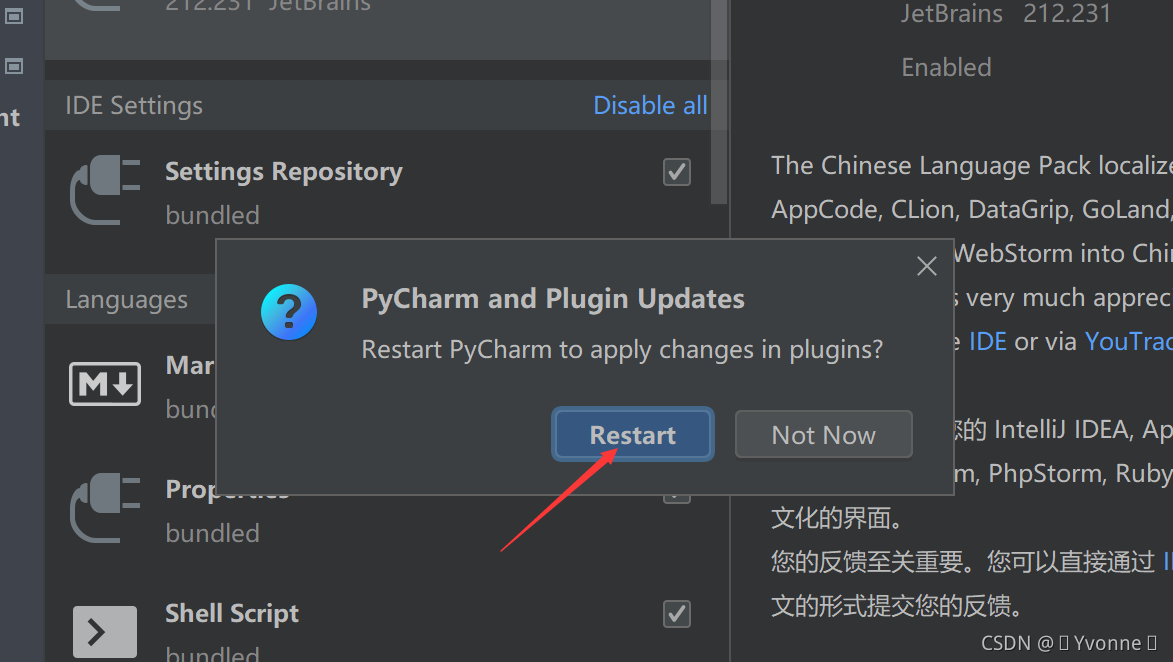Click the top left-sidebar window icon
The width and height of the screenshot is (1173, 662).
coord(14,16)
